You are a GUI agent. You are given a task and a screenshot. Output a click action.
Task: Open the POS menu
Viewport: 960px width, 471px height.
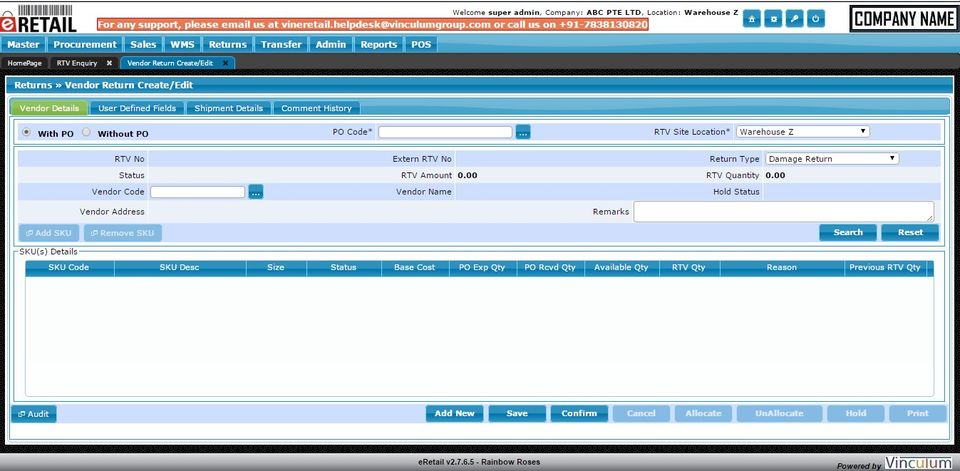[421, 45]
